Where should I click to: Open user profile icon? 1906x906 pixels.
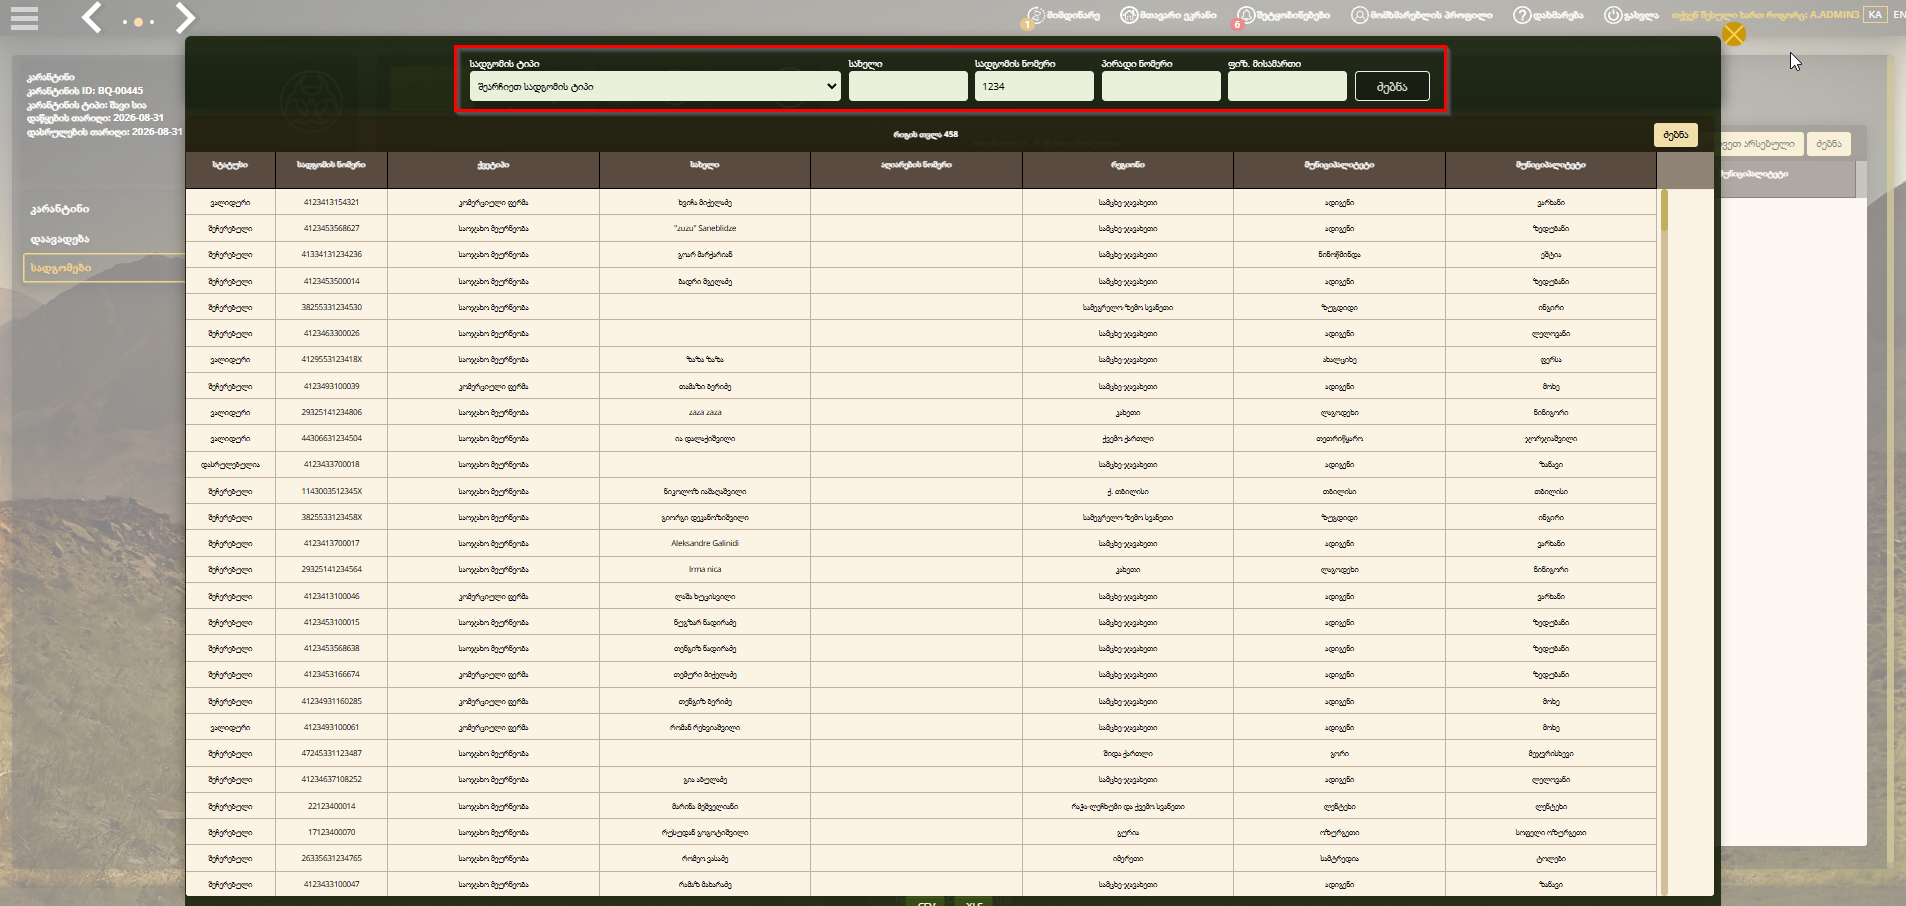pyautogui.click(x=1359, y=15)
